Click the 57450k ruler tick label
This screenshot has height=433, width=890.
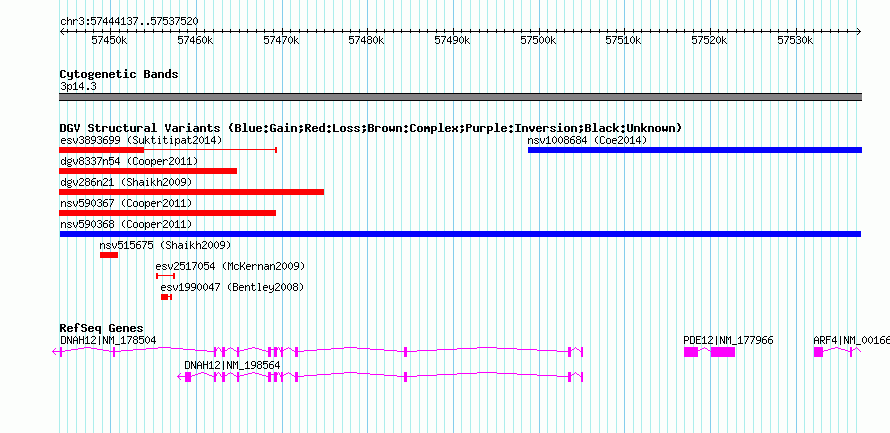click(110, 40)
